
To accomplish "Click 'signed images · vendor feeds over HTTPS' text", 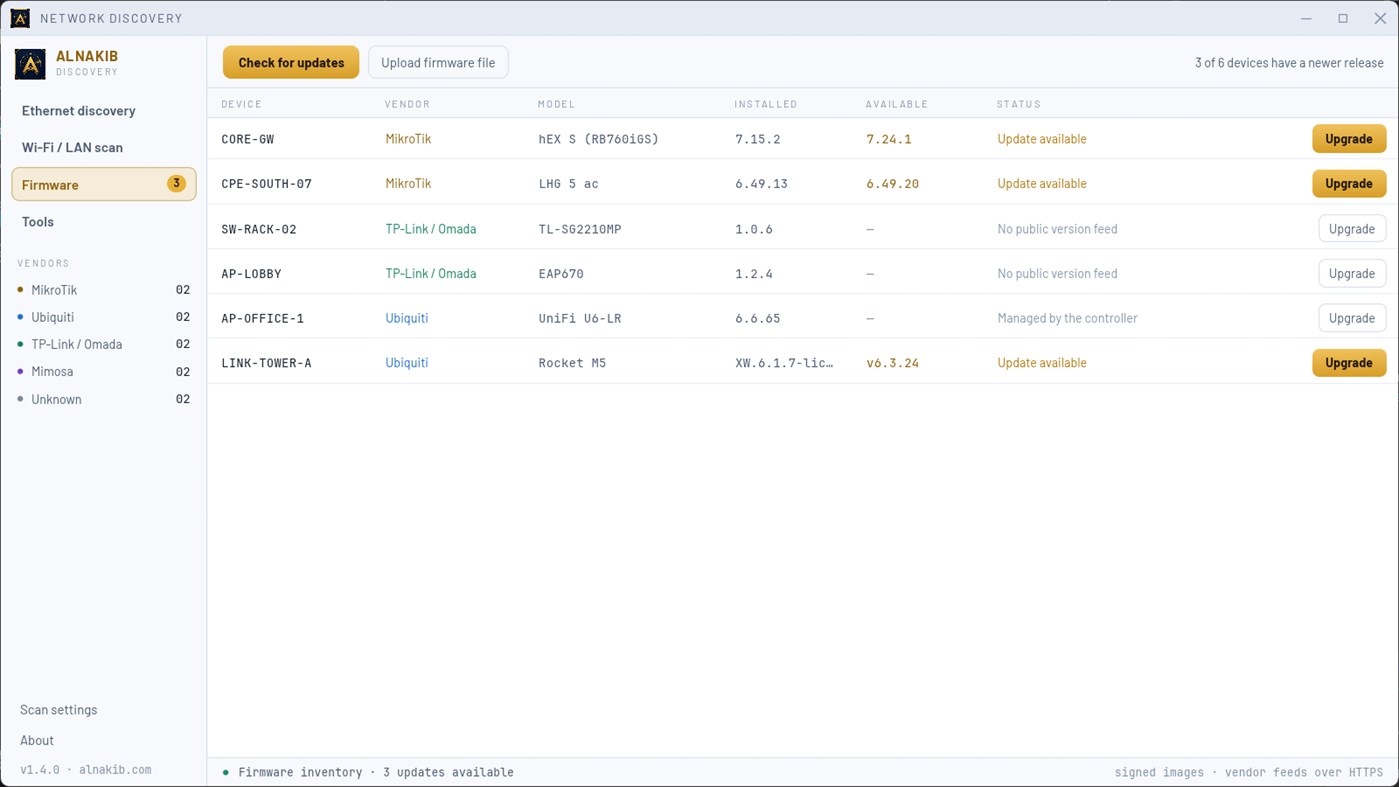I will pyautogui.click(x=1249, y=772).
